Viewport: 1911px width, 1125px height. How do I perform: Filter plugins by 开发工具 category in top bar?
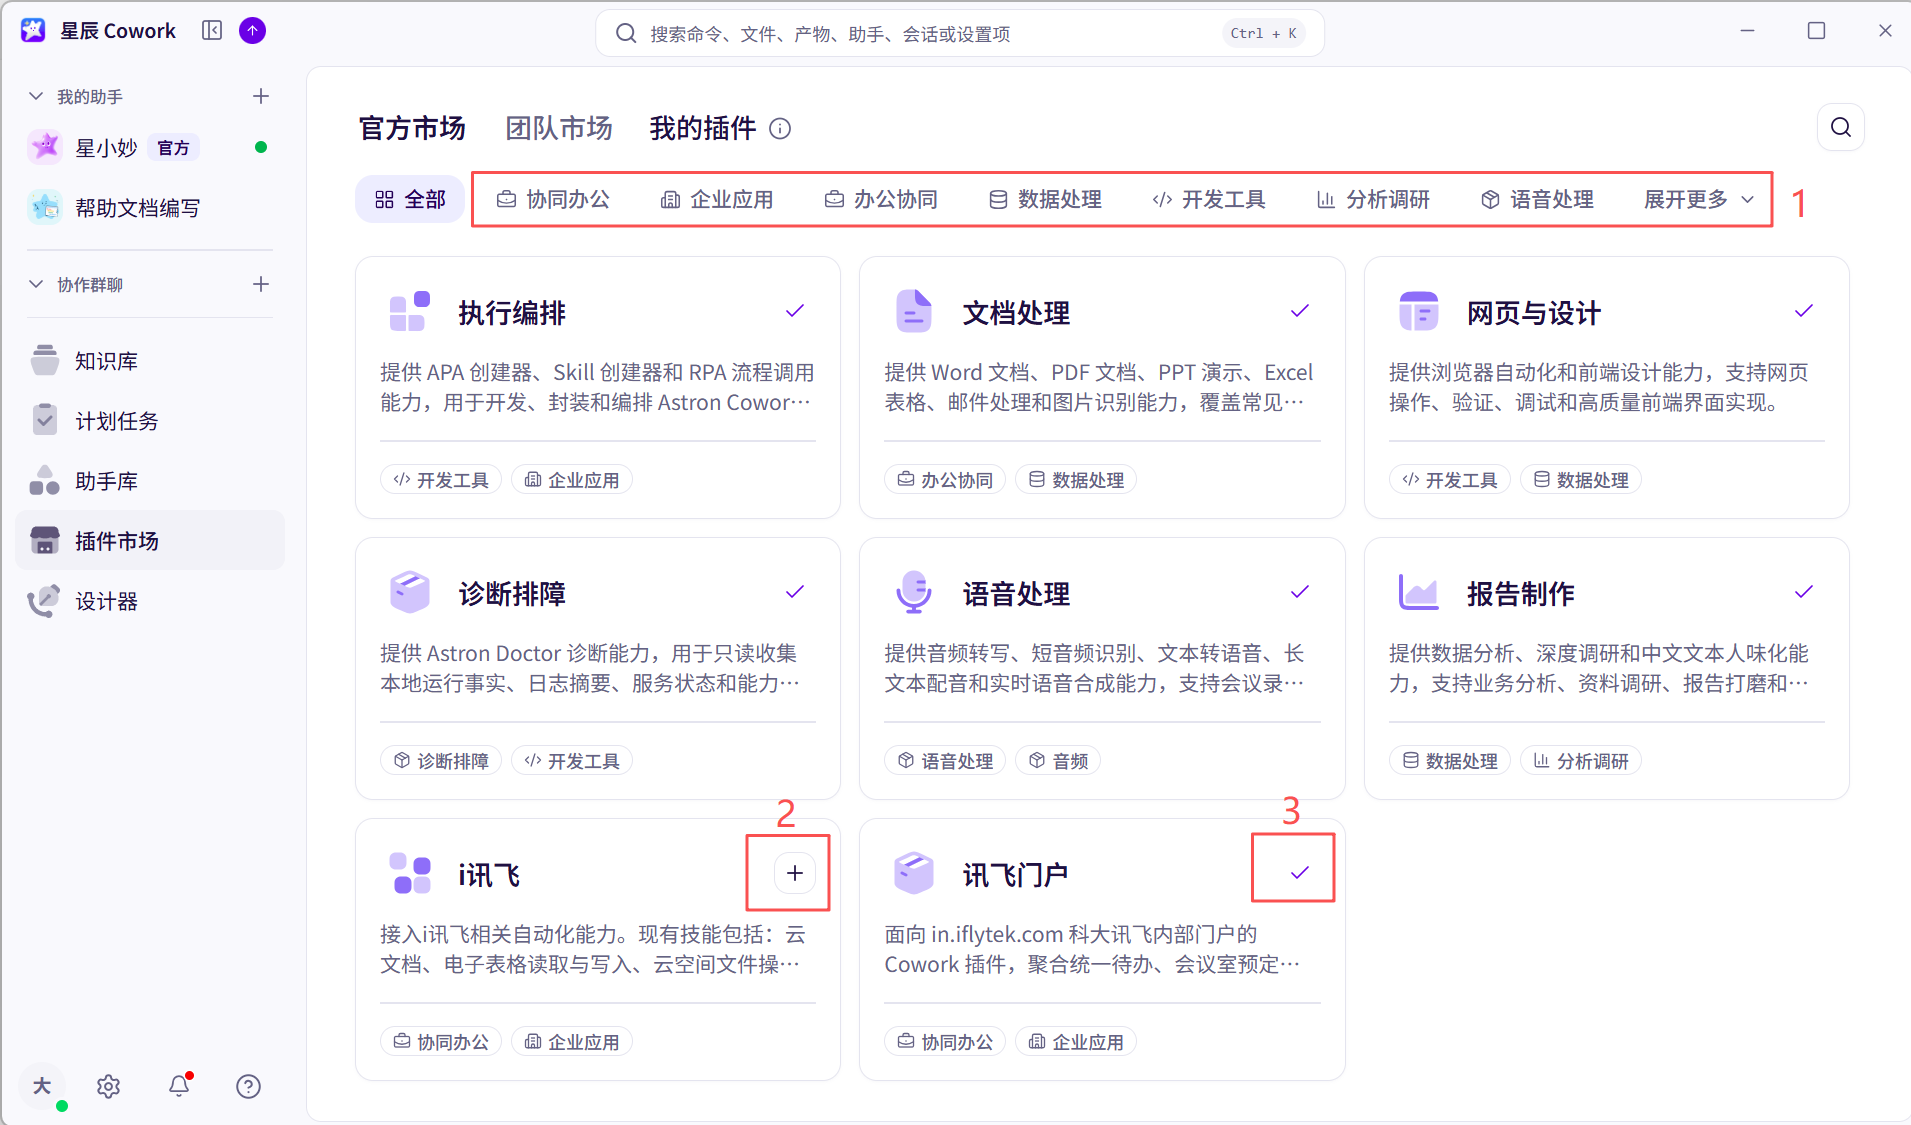1209,199
